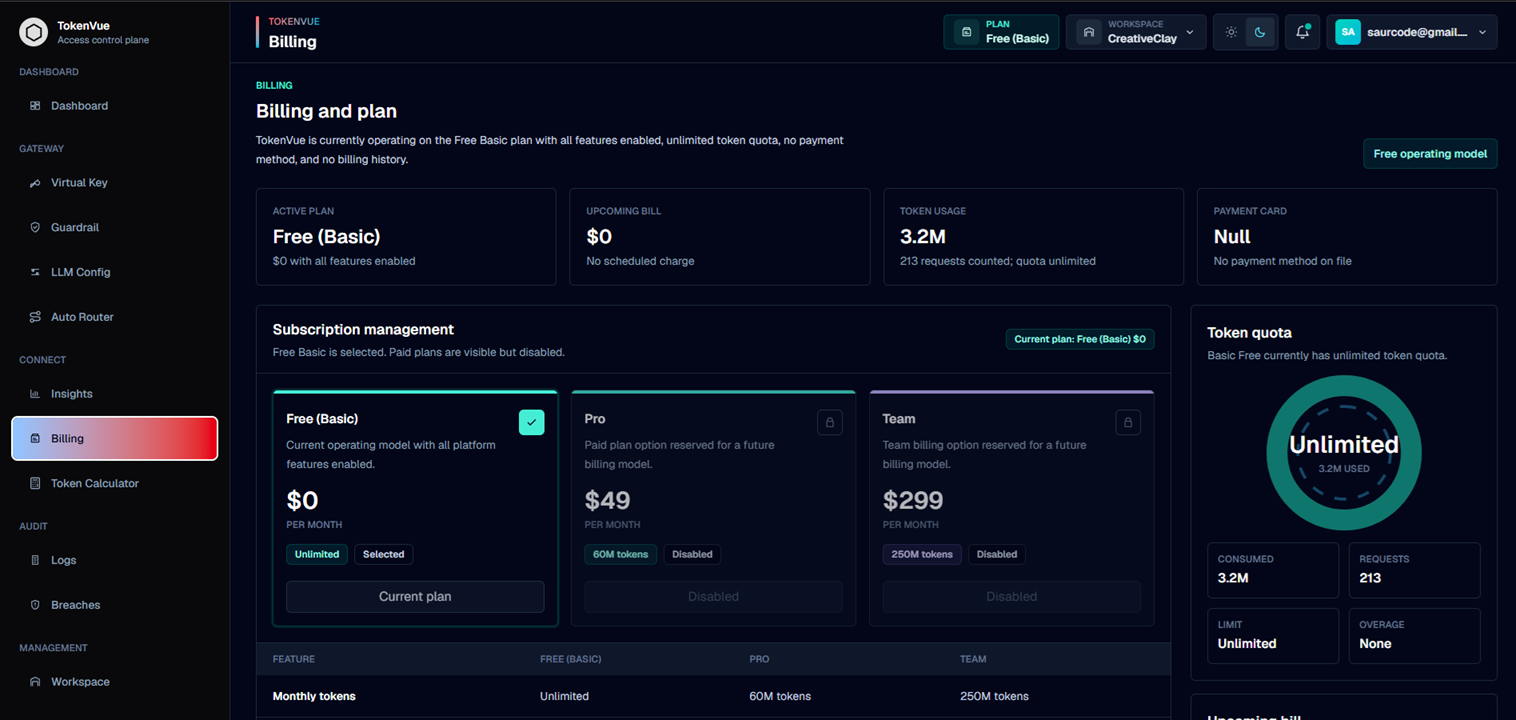The image size is (1516, 720).
Task: Click the Payment Card Null card
Action: click(1347, 237)
